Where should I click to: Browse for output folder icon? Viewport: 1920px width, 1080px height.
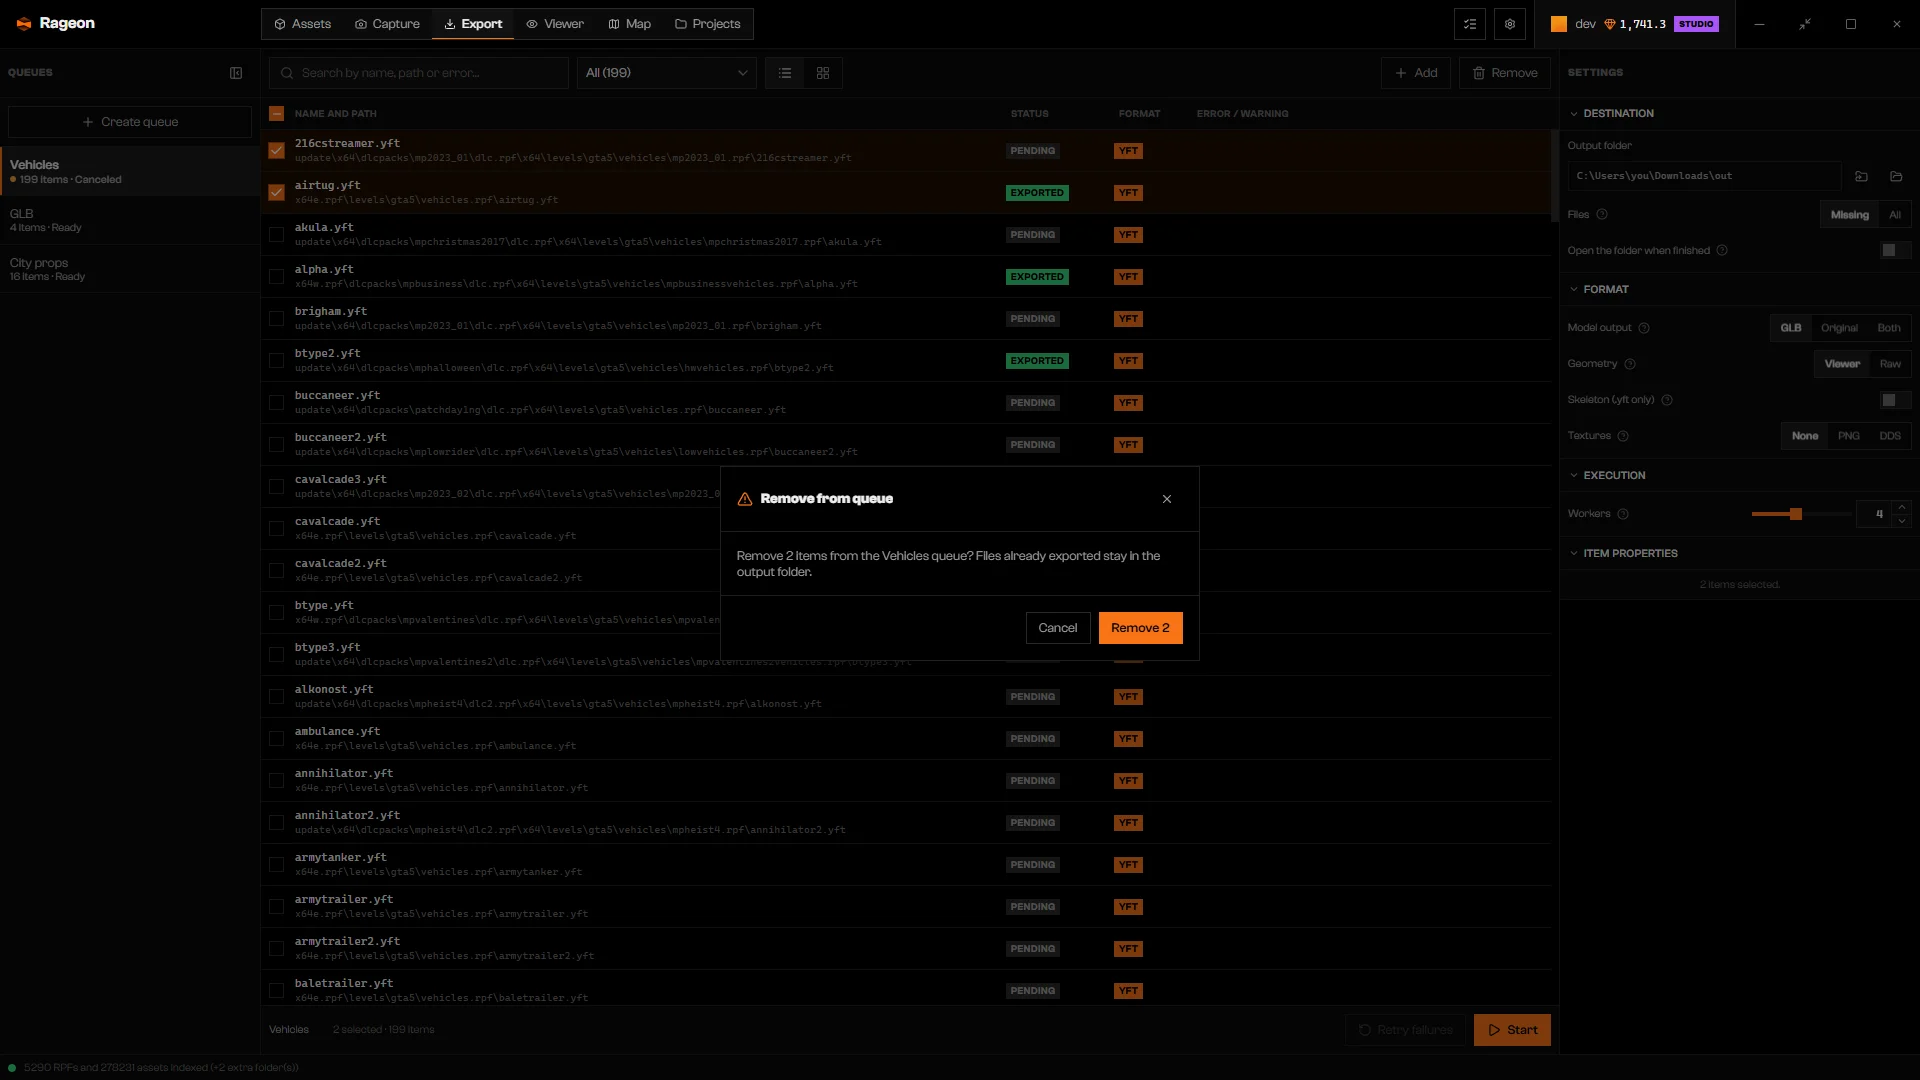click(x=1862, y=176)
